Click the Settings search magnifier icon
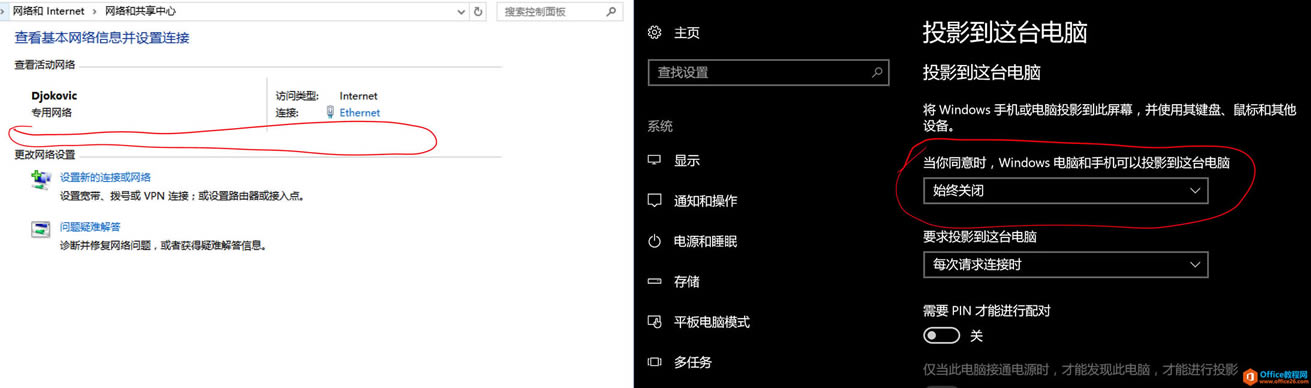Image resolution: width=1311 pixels, height=388 pixels. pos(877,73)
